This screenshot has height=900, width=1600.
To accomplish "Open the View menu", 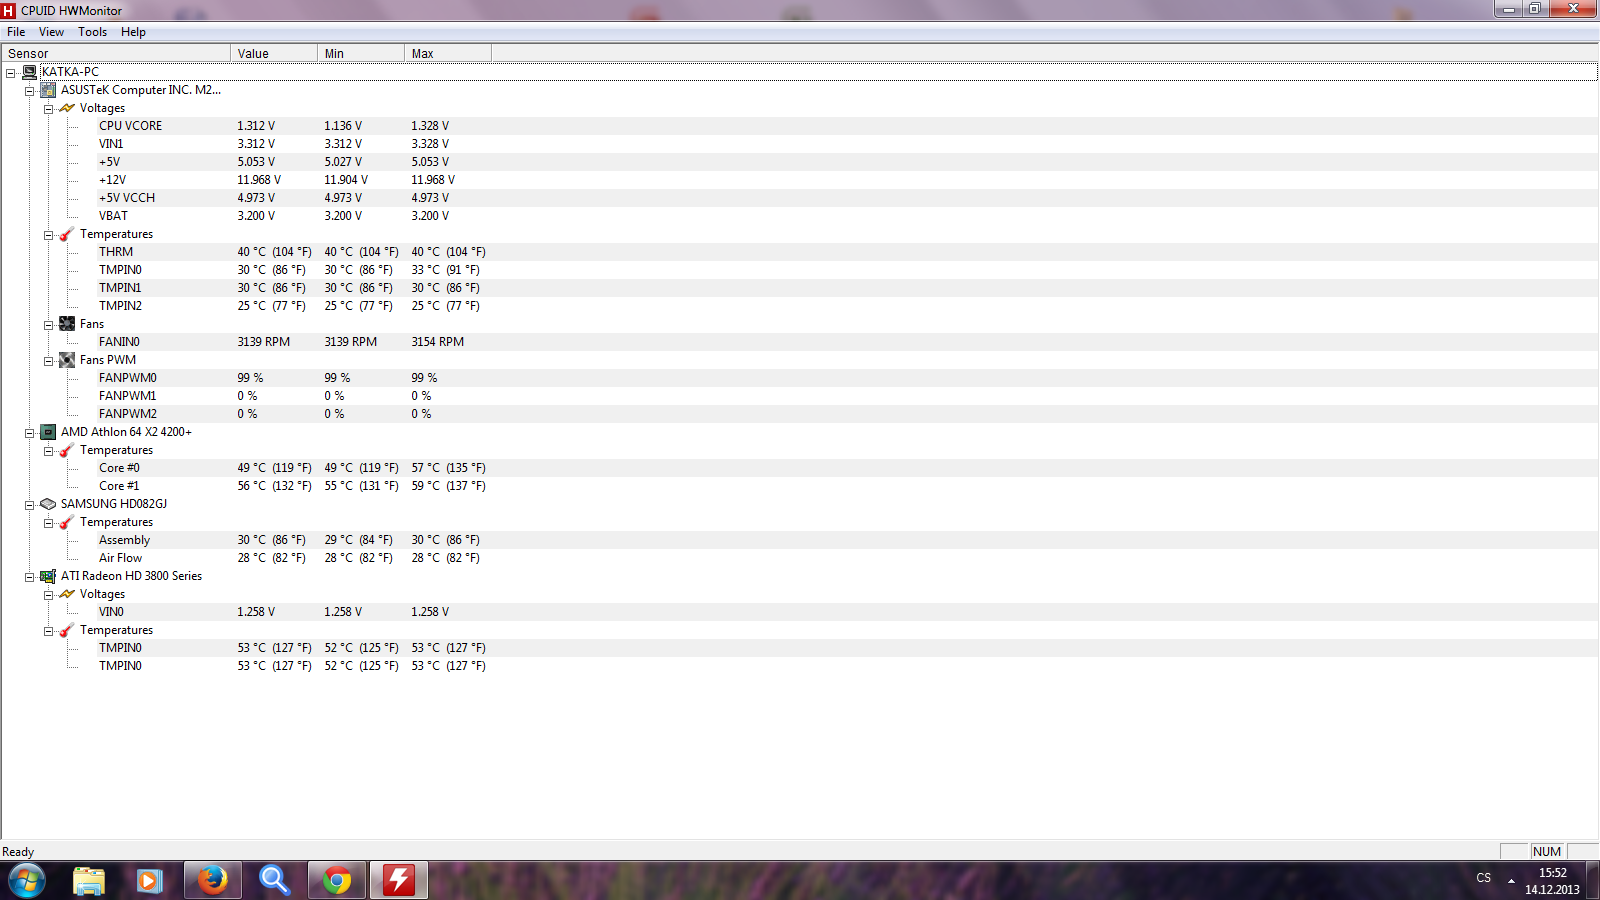I will click(51, 32).
